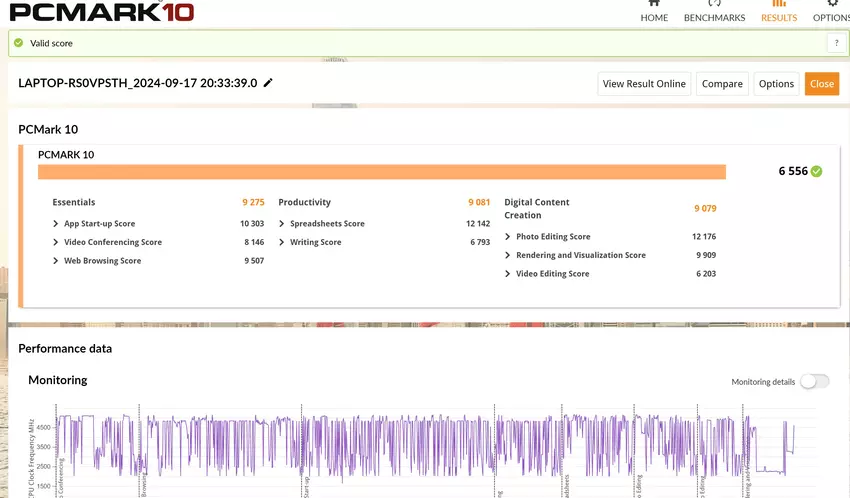Screen dimensions: 850x498
Task: Click the green check beside 6 556 score
Action: pyautogui.click(x=816, y=171)
